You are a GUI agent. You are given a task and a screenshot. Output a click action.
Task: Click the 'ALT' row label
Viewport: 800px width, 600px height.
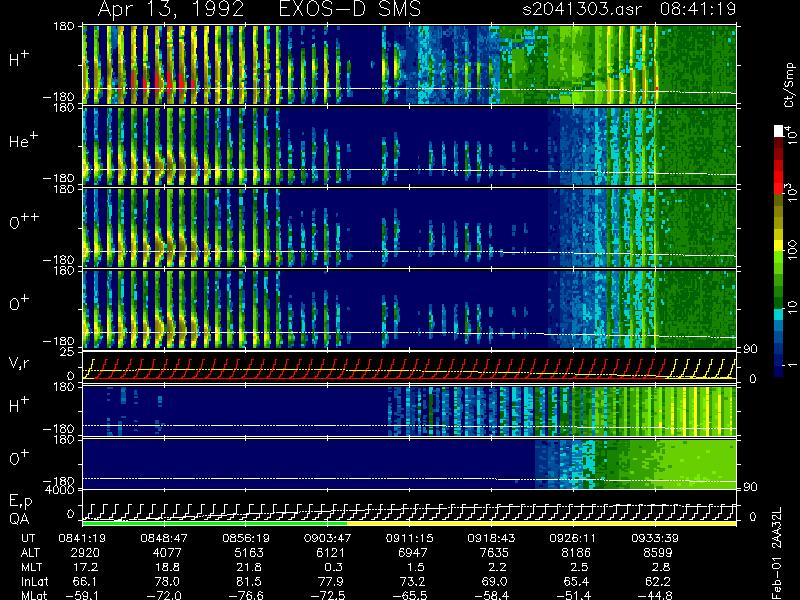[x=31, y=553]
